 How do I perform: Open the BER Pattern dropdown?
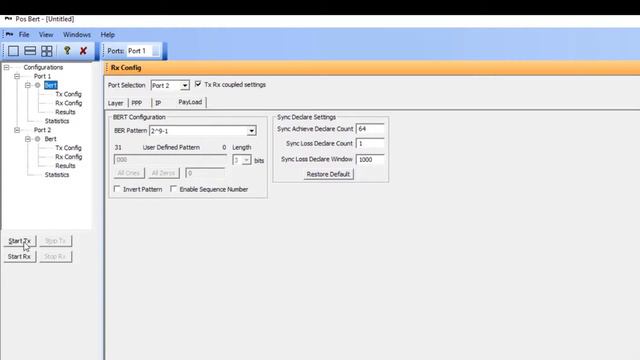point(251,131)
